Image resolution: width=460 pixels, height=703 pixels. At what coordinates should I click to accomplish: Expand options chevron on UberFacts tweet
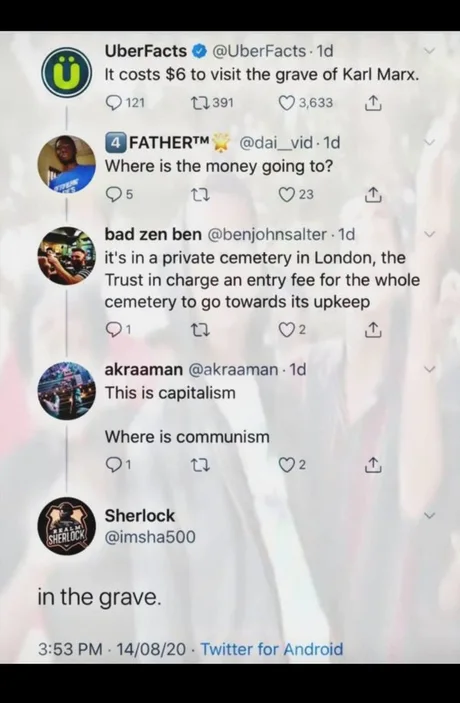[x=430, y=52]
